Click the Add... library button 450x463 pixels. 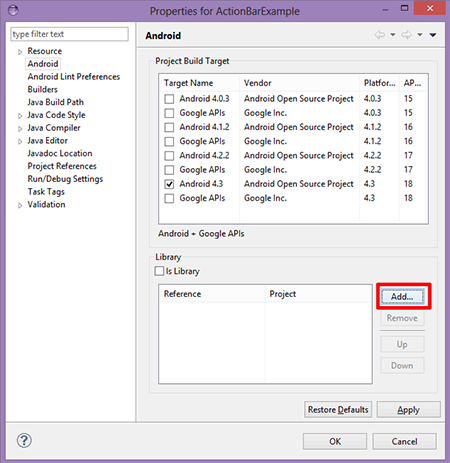[402, 296]
